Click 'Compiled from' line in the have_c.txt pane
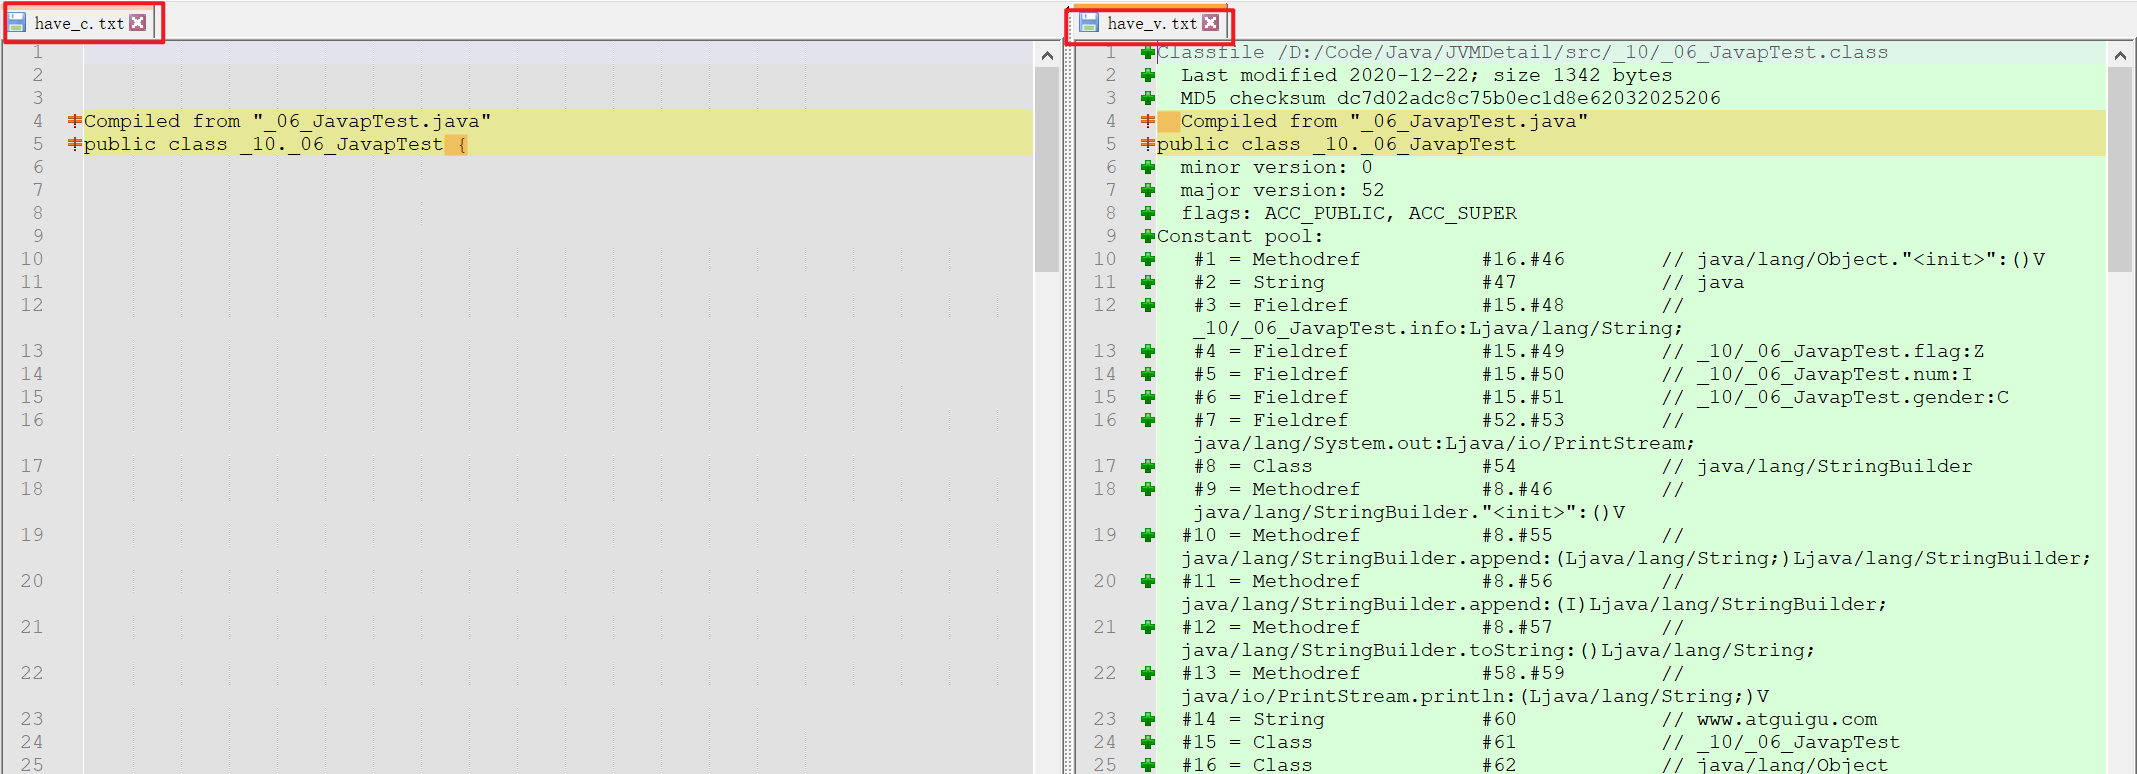 point(287,121)
